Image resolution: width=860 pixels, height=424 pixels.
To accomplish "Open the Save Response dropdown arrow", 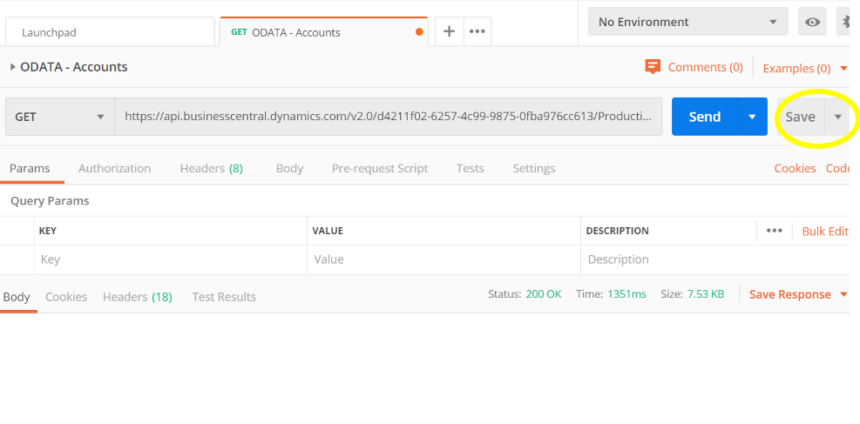I will [844, 295].
